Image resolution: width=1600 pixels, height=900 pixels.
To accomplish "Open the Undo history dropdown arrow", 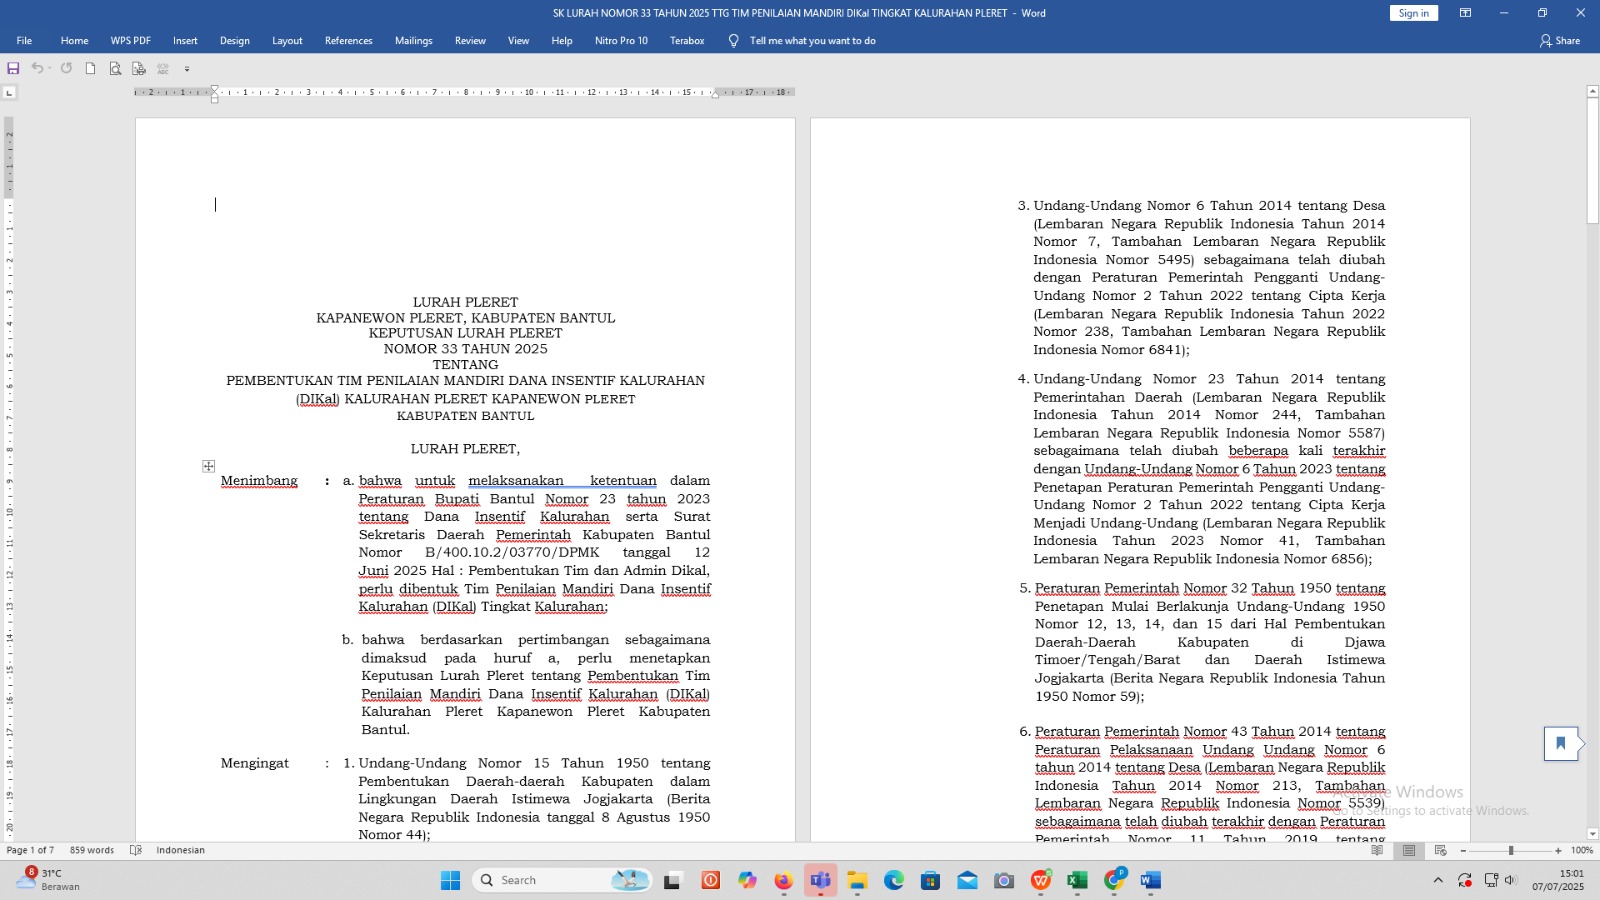I will [48, 69].
